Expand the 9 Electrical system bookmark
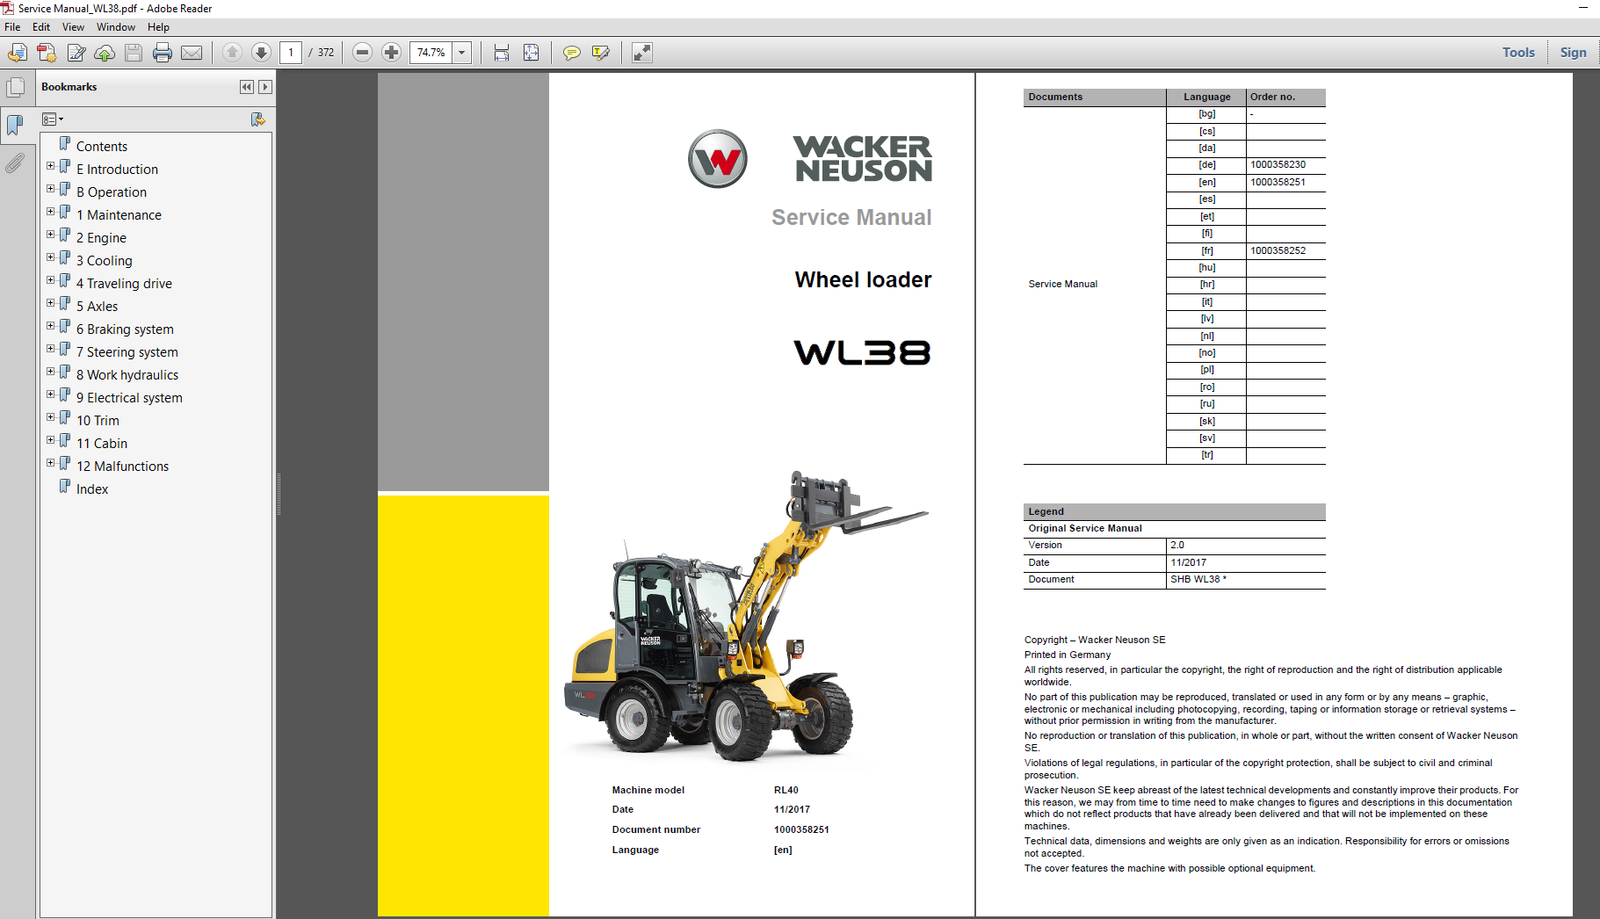This screenshot has width=1600, height=919. point(50,394)
